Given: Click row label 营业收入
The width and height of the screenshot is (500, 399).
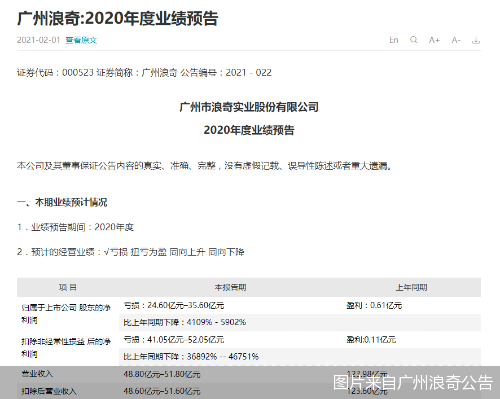Looking at the screenshot, I should coord(37,374).
